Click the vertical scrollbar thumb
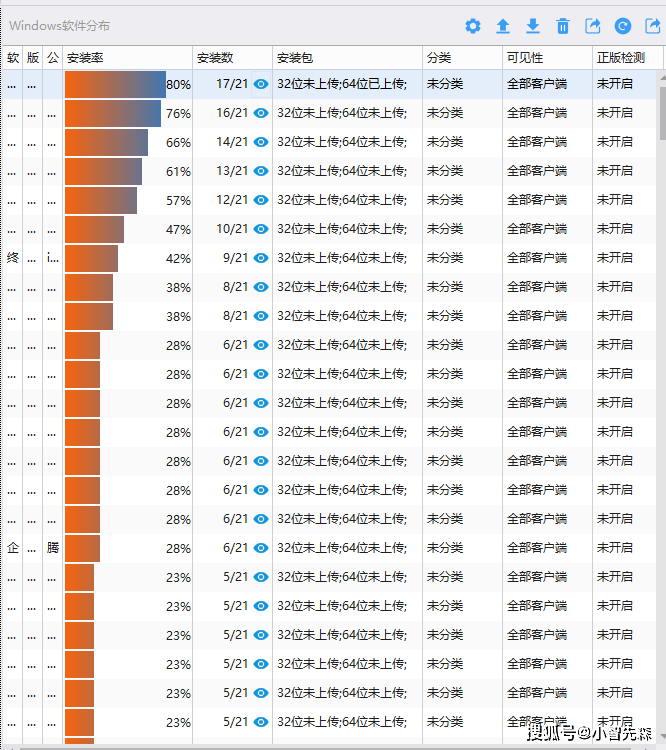The image size is (666, 750). 662,110
